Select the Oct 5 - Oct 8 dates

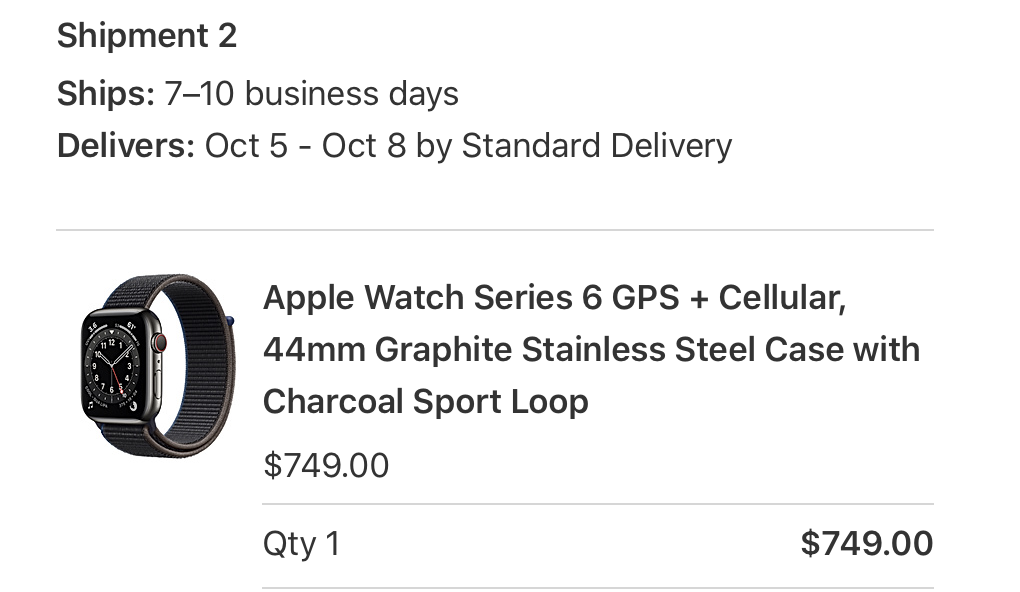click(305, 145)
